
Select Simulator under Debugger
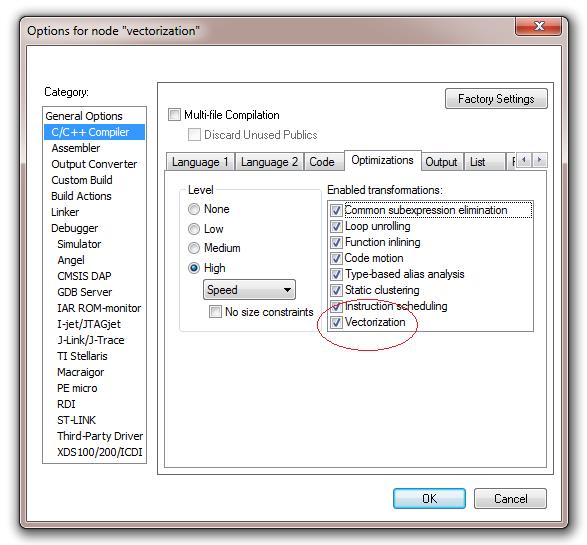tap(79, 244)
